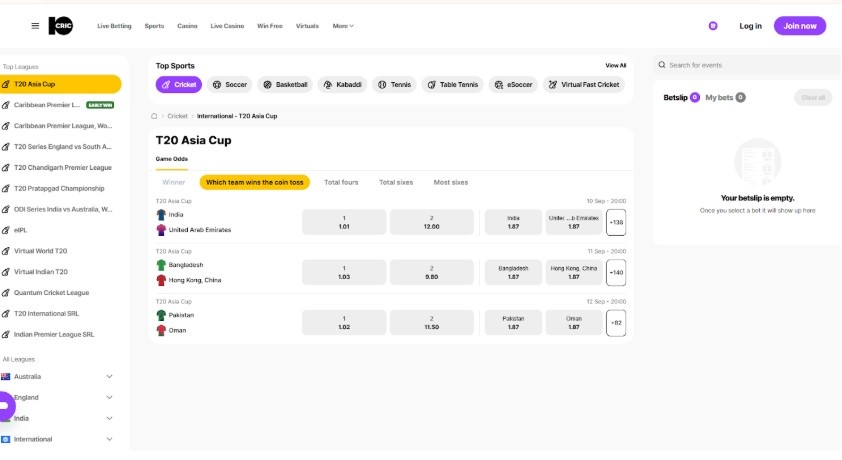Switch to the Winner market tab
842x460 pixels.
pyautogui.click(x=173, y=182)
